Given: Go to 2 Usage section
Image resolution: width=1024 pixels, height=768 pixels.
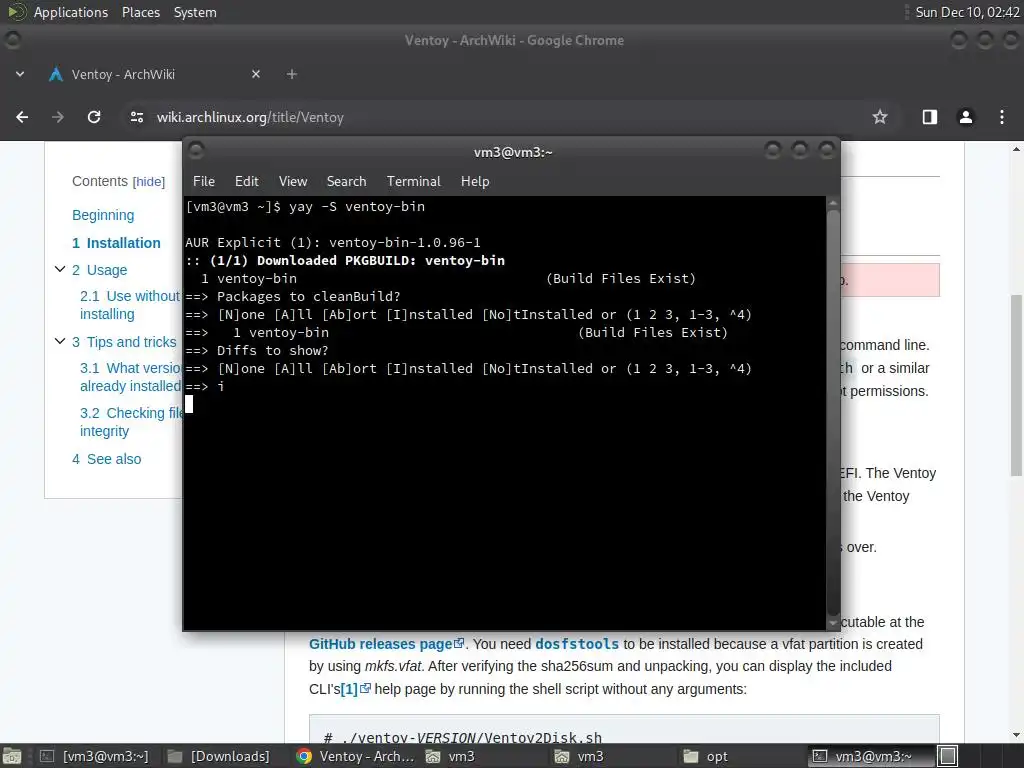Looking at the screenshot, I should (x=99, y=270).
